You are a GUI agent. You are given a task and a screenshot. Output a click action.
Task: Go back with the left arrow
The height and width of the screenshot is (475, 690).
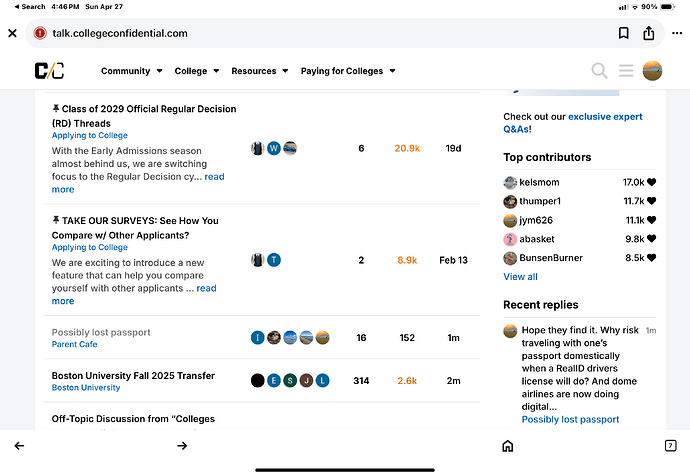pyautogui.click(x=19, y=446)
